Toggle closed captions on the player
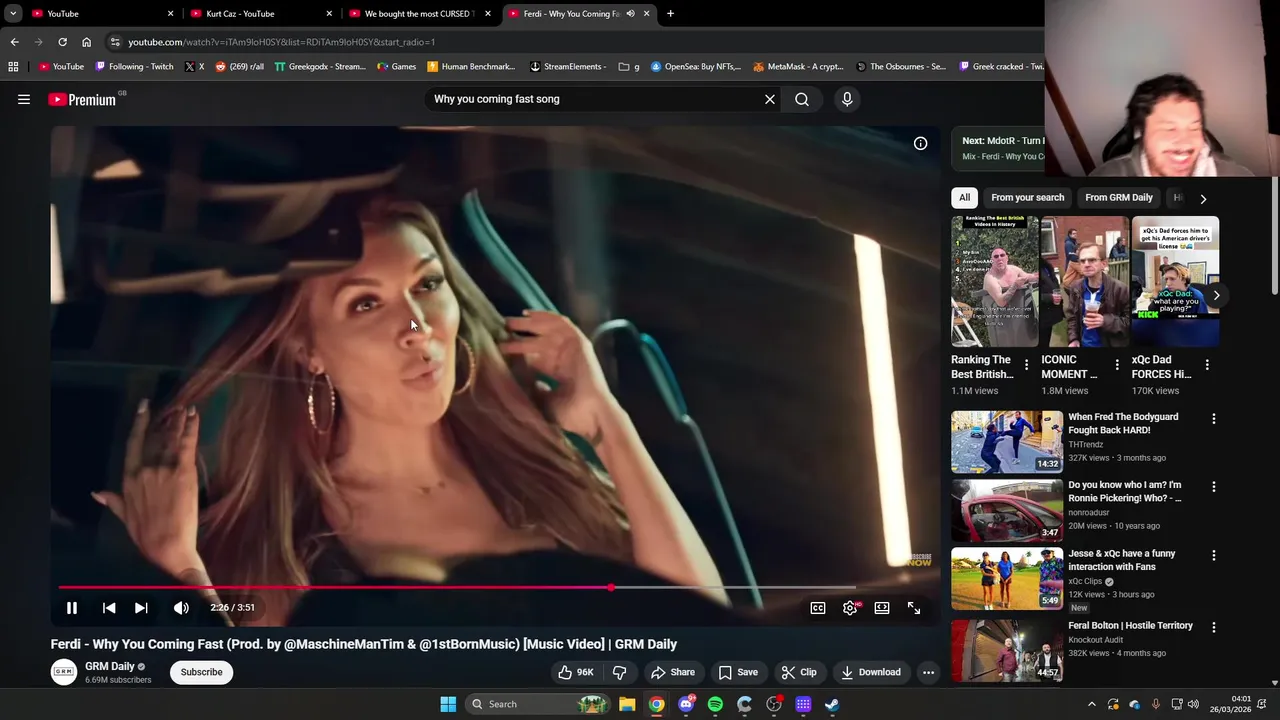The width and height of the screenshot is (1280, 720). pos(818,608)
